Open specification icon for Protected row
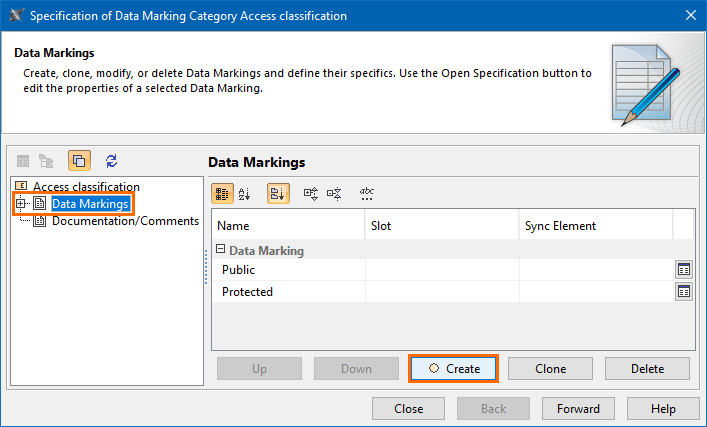The width and height of the screenshot is (707, 427). pyautogui.click(x=684, y=292)
